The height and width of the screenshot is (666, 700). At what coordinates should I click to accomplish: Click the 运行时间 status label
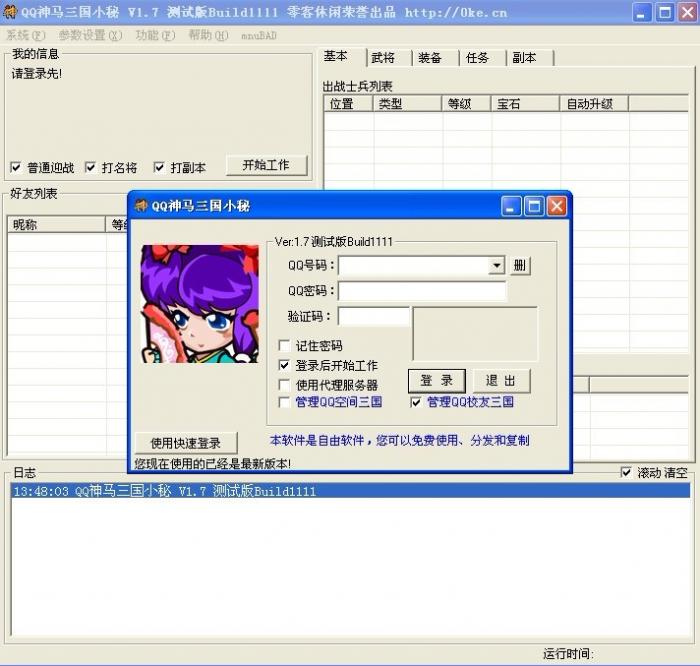(x=568, y=654)
